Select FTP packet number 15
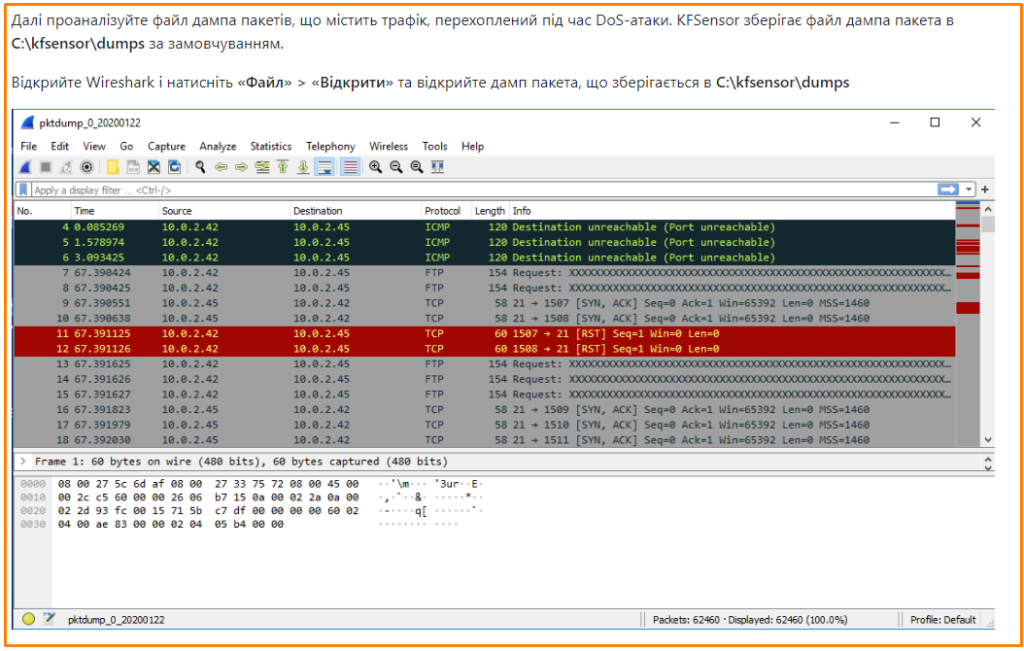This screenshot has width=1024, height=651. (485, 394)
